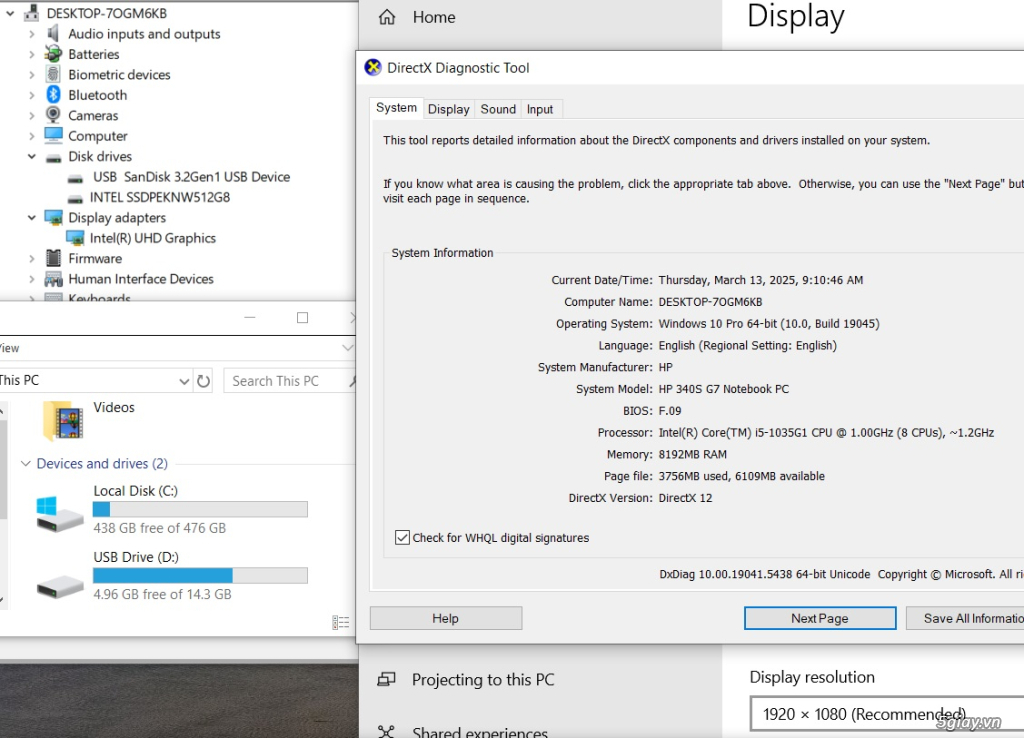
Task: Switch to the Input tab in DxDiag
Action: (540, 109)
